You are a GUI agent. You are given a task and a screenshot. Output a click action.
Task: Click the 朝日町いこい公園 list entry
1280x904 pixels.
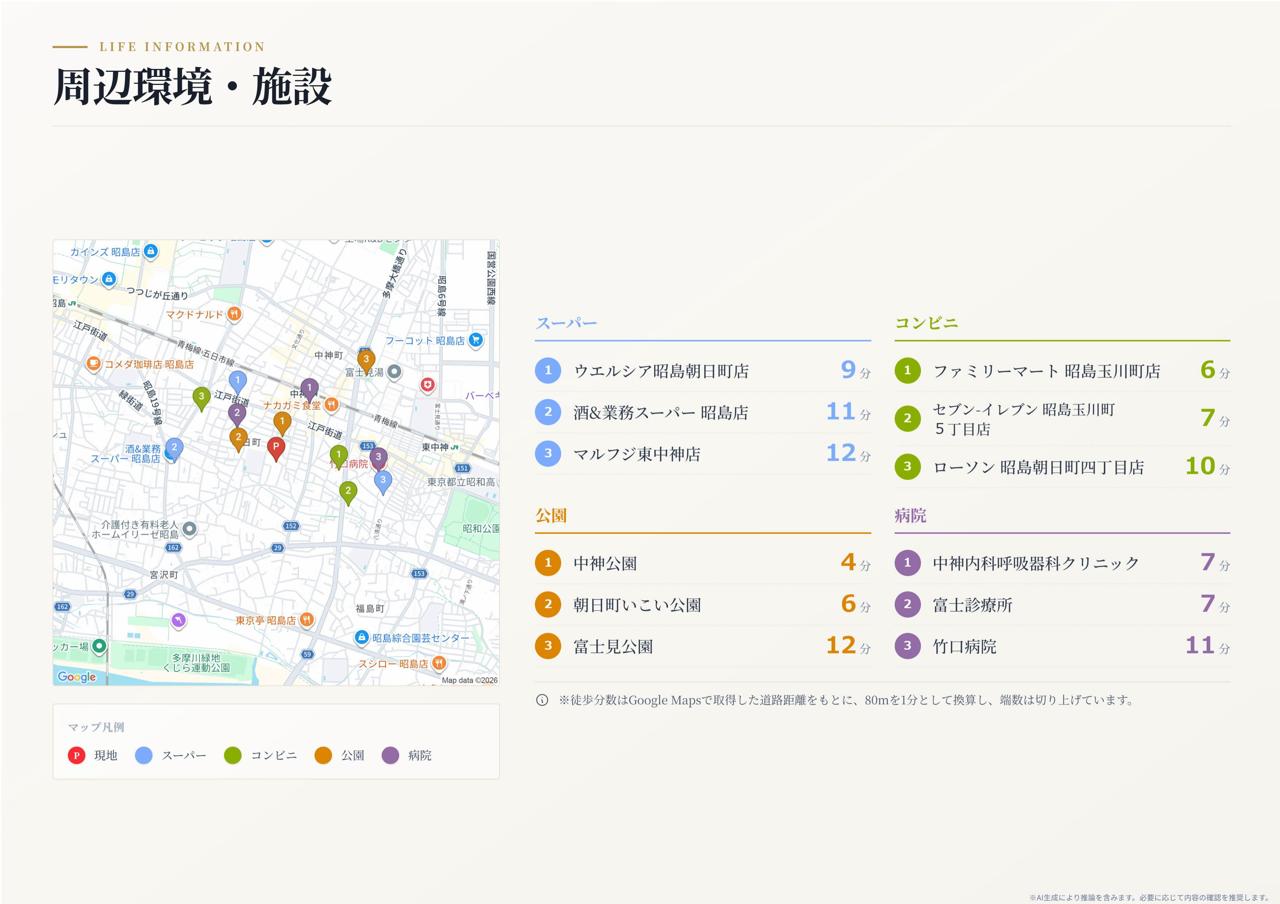703,605
